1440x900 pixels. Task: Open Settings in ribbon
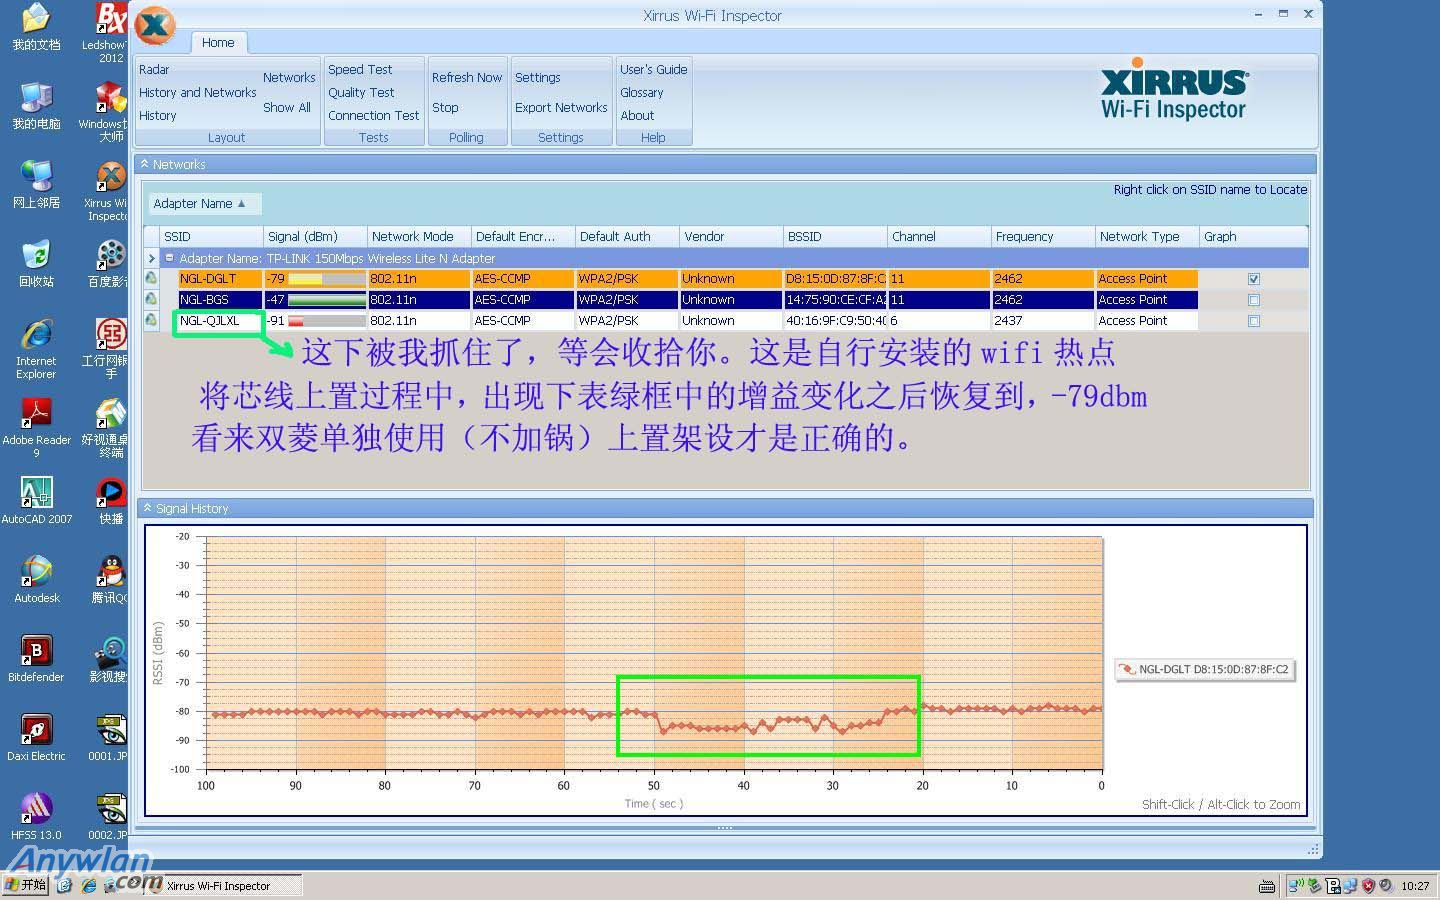[538, 77]
